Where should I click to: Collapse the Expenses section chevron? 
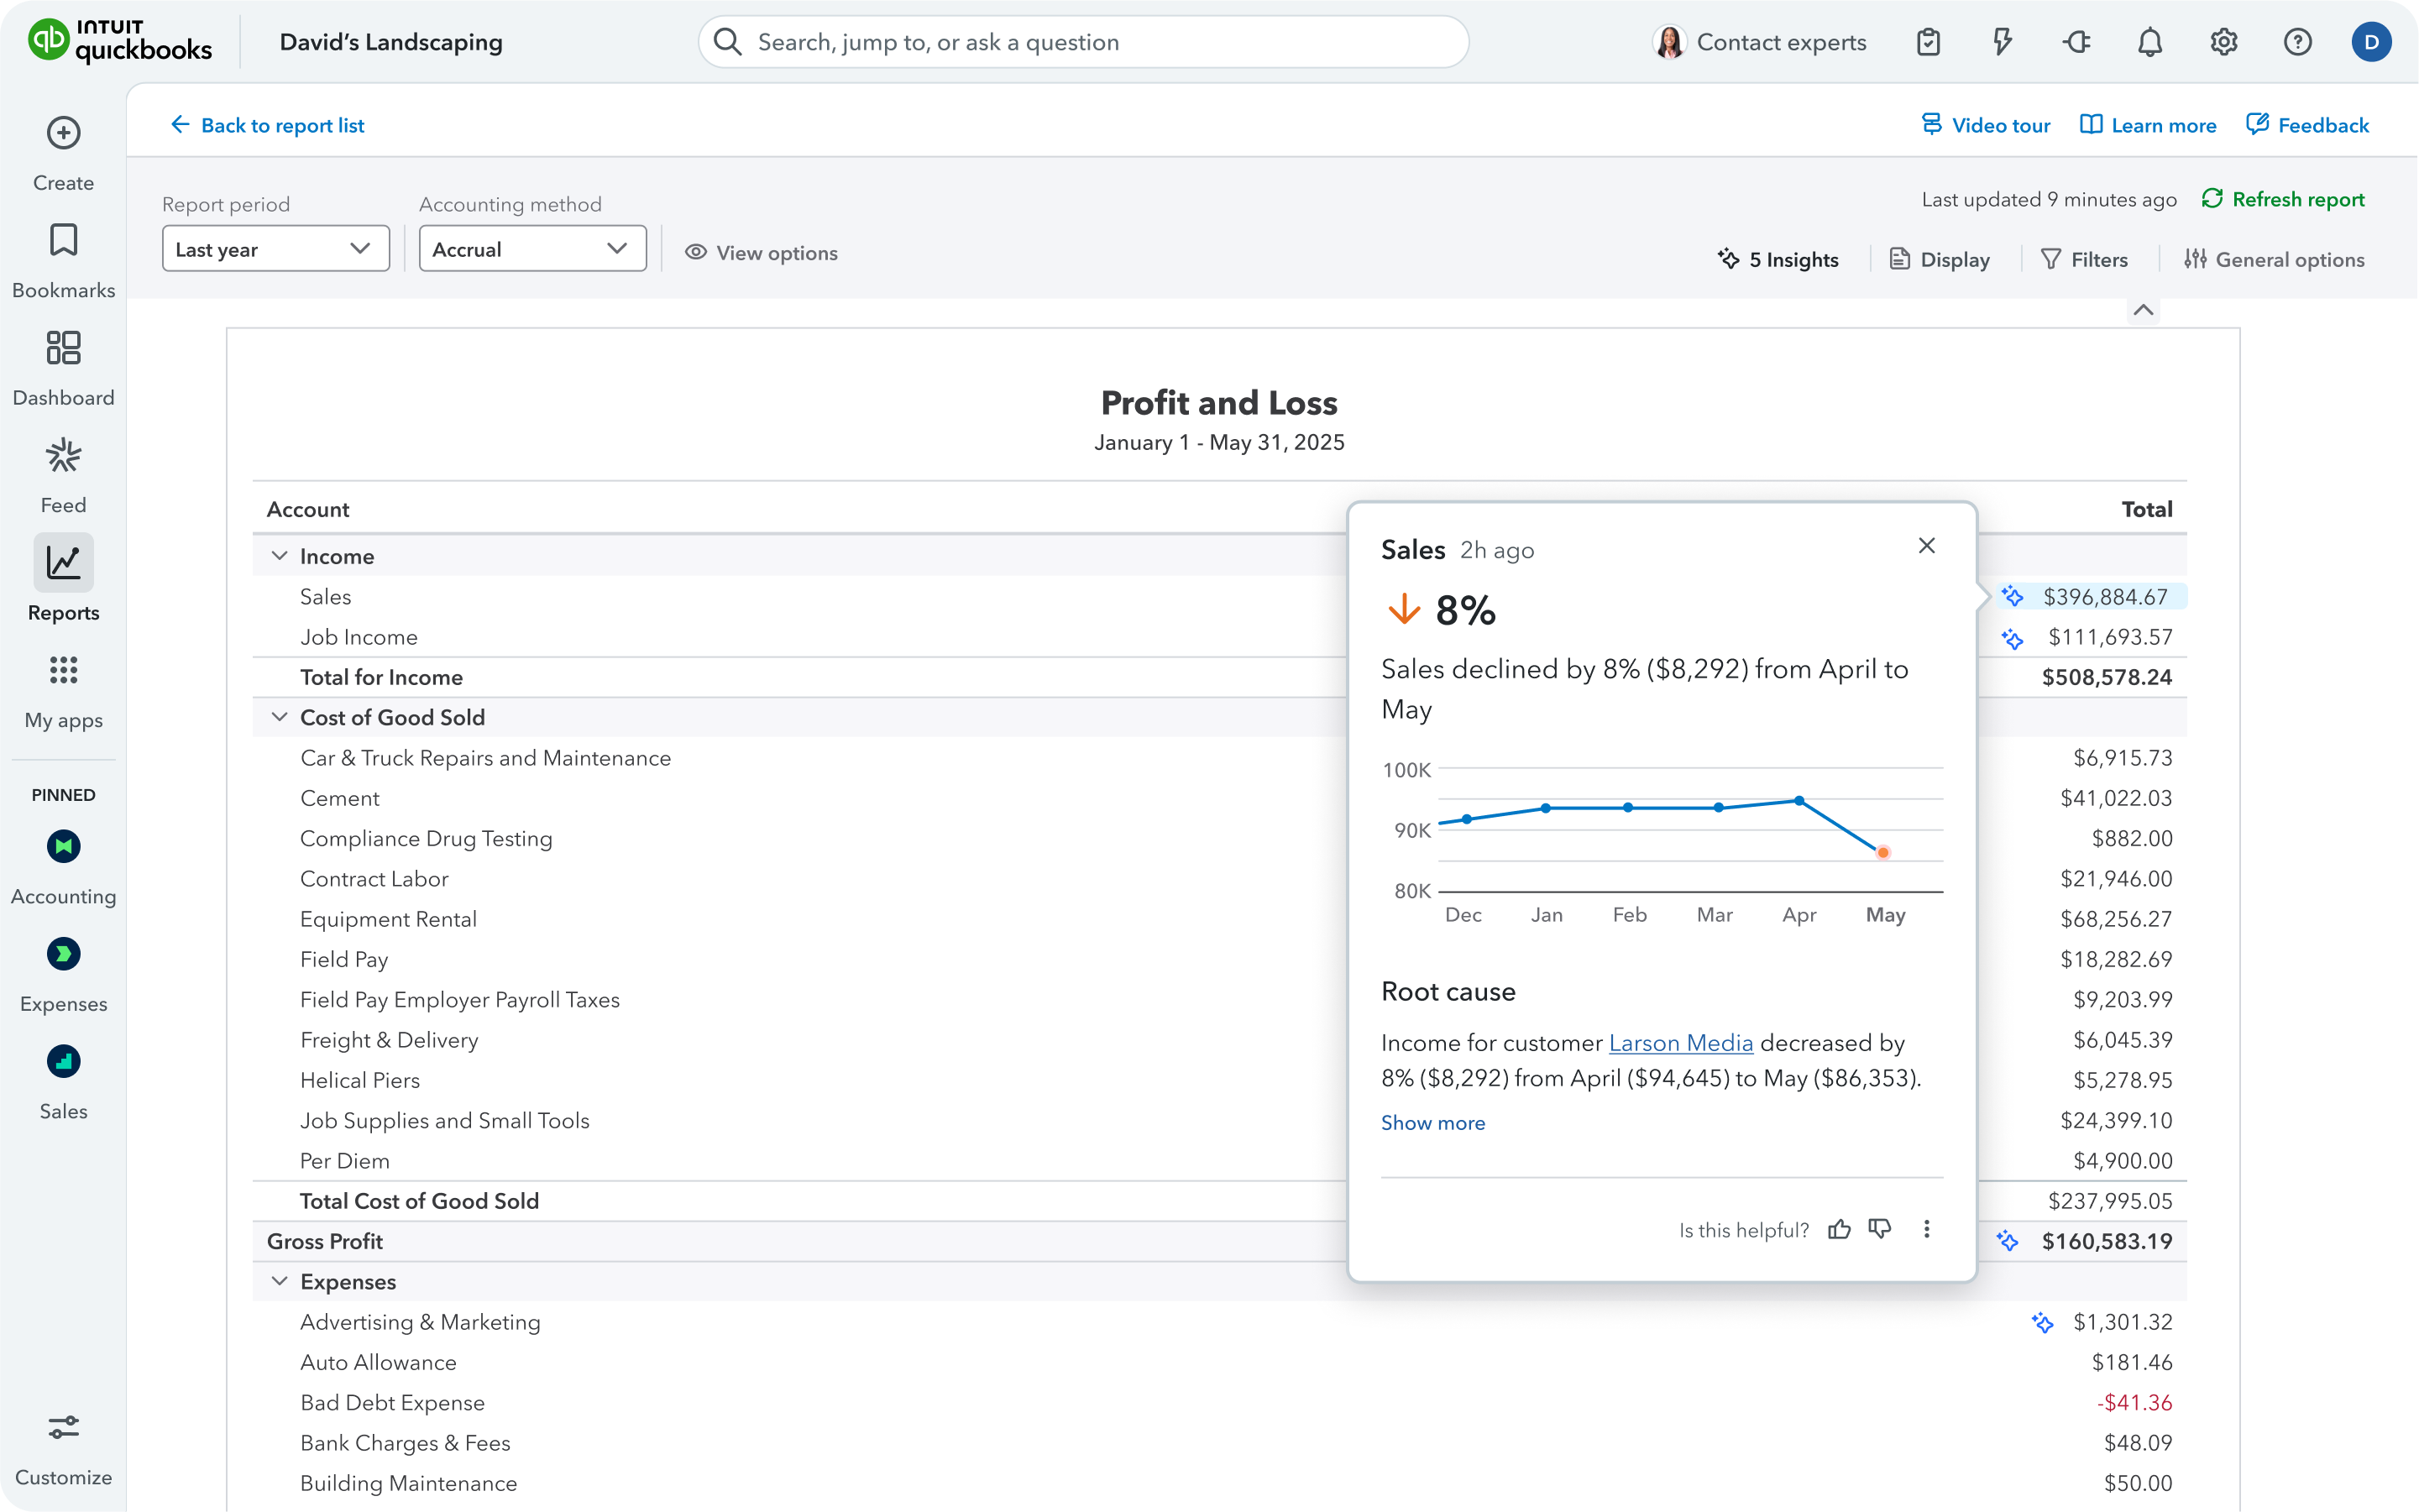(x=280, y=1281)
